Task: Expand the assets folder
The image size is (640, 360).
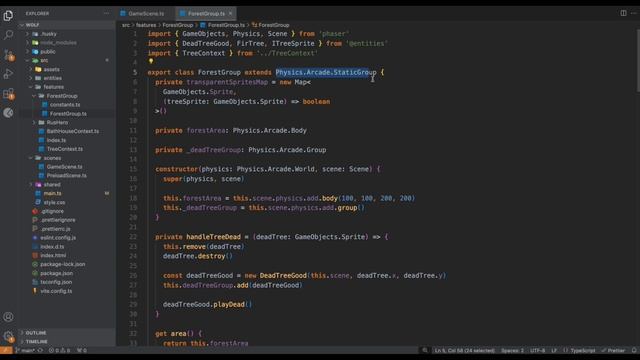Action: (x=67, y=69)
